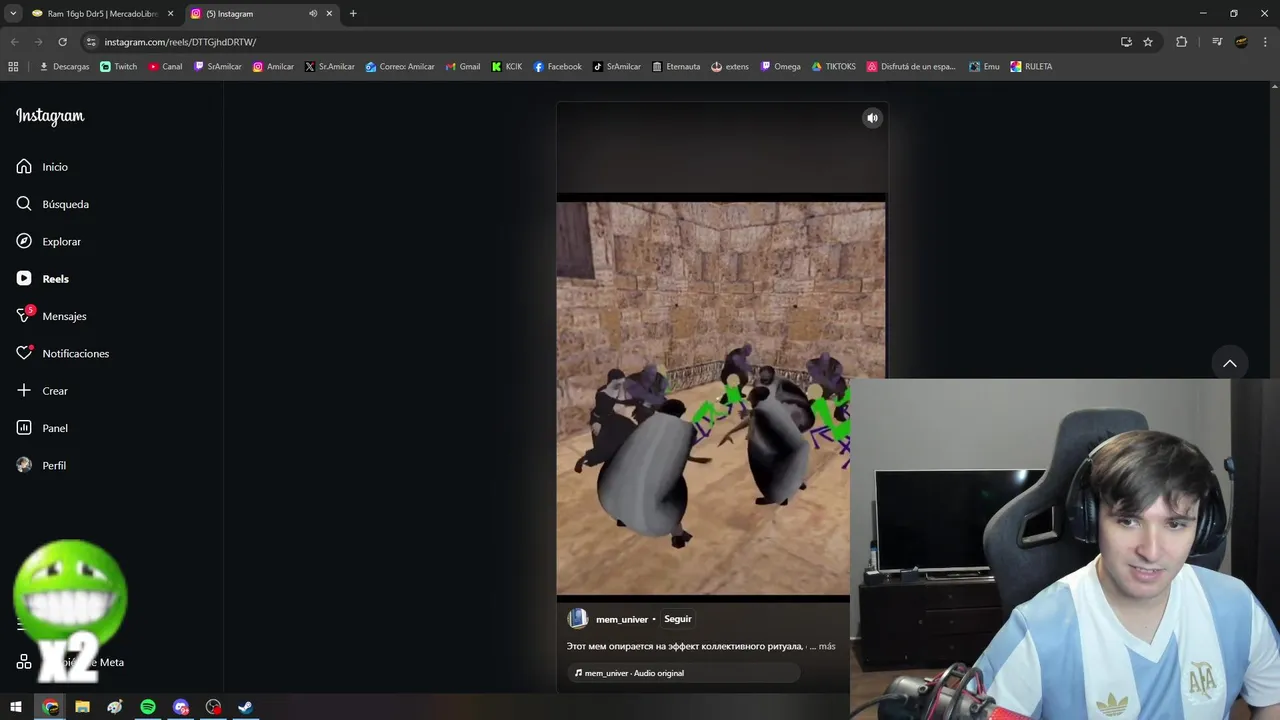1280x720 pixels.
Task: Open the 'Disfrutá de un espa...' bookmark
Action: (911, 67)
